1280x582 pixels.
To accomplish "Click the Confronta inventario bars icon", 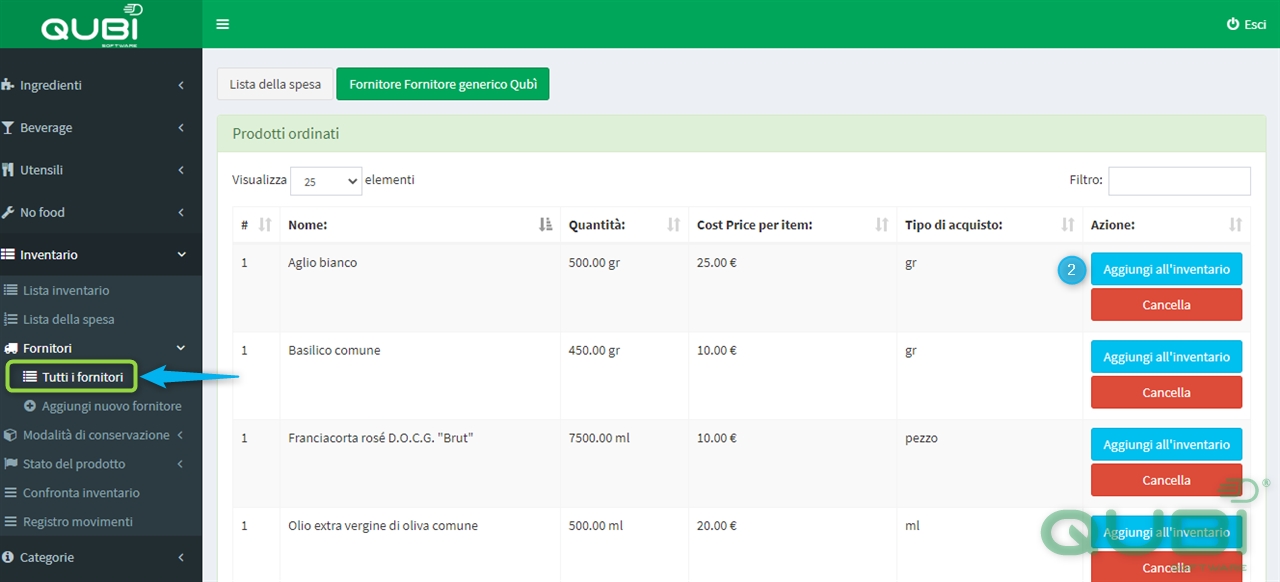I will (x=11, y=493).
